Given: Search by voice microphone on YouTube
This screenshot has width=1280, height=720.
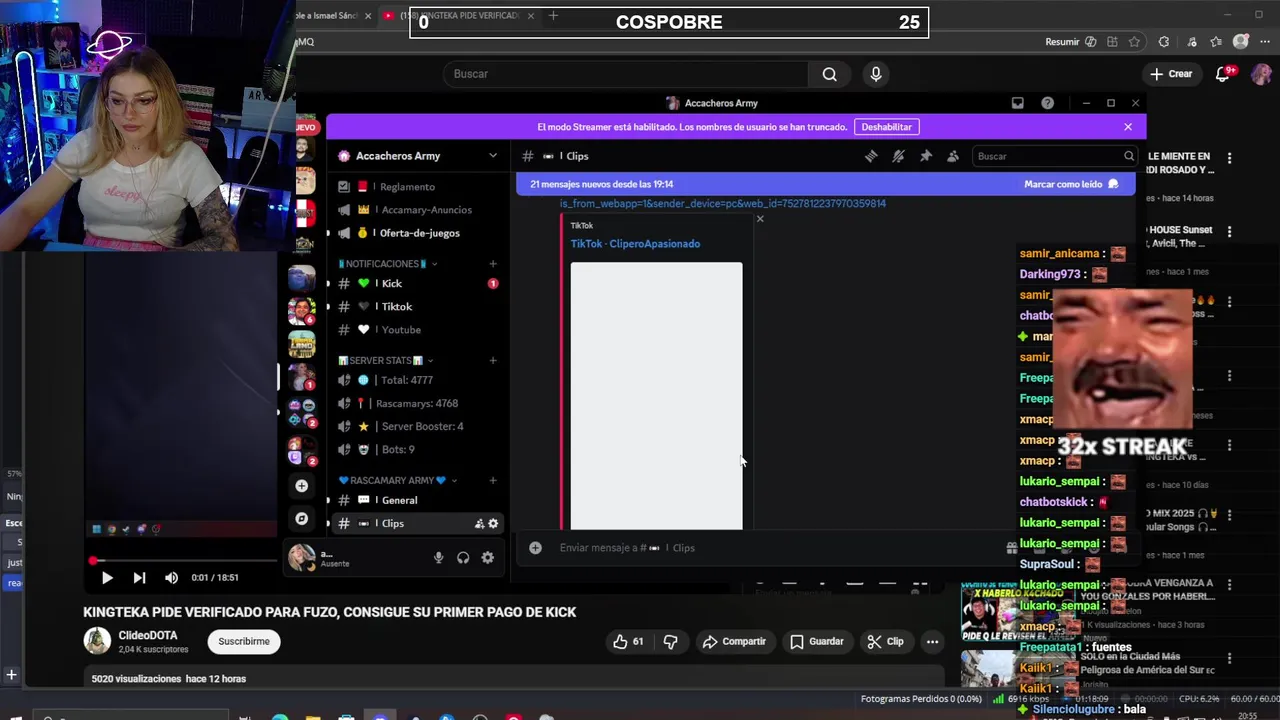Looking at the screenshot, I should pos(876,74).
